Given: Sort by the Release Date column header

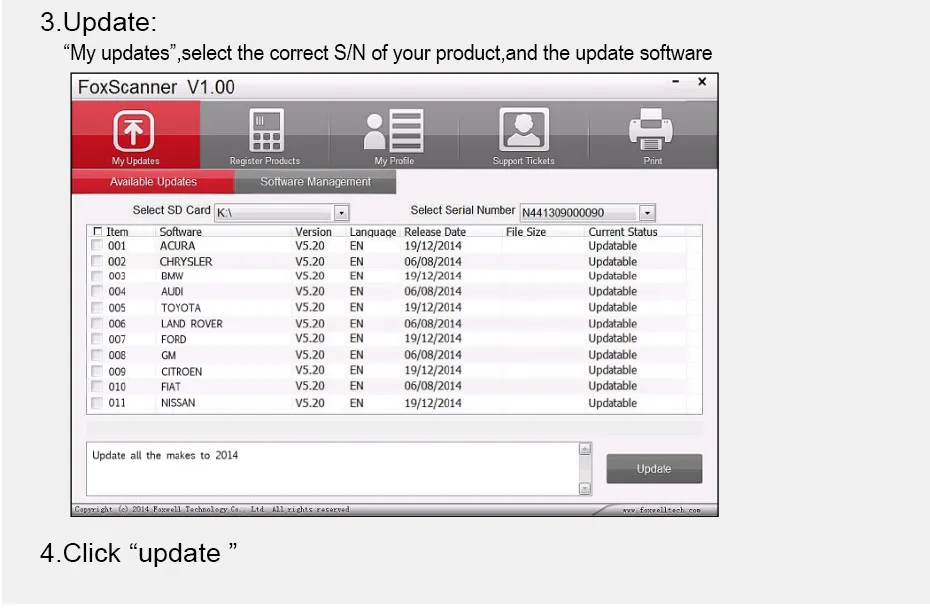Looking at the screenshot, I should (435, 232).
